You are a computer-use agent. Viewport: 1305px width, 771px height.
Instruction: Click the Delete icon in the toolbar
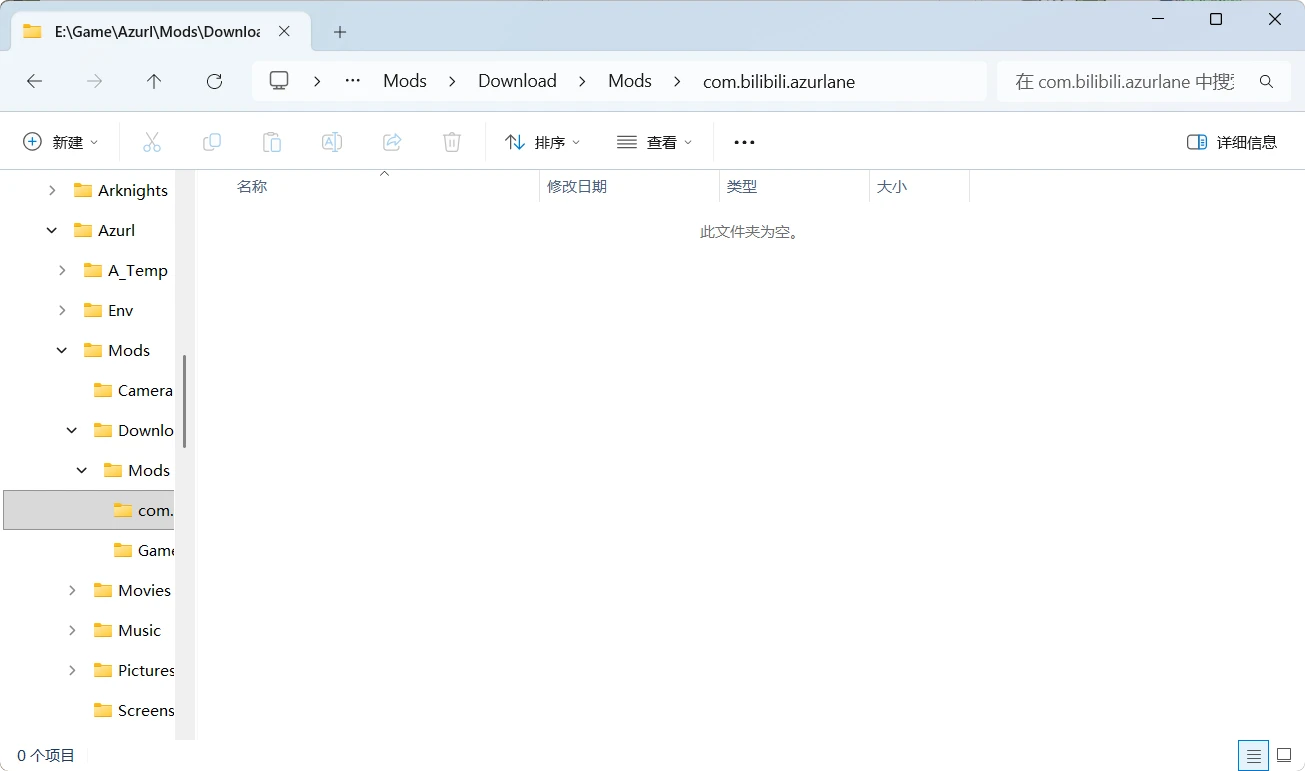pyautogui.click(x=451, y=141)
